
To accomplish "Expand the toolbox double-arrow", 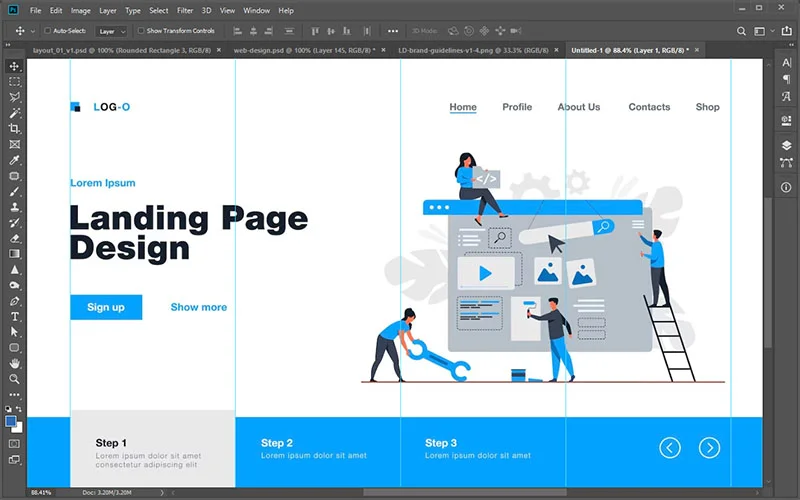I will (x=8, y=45).
